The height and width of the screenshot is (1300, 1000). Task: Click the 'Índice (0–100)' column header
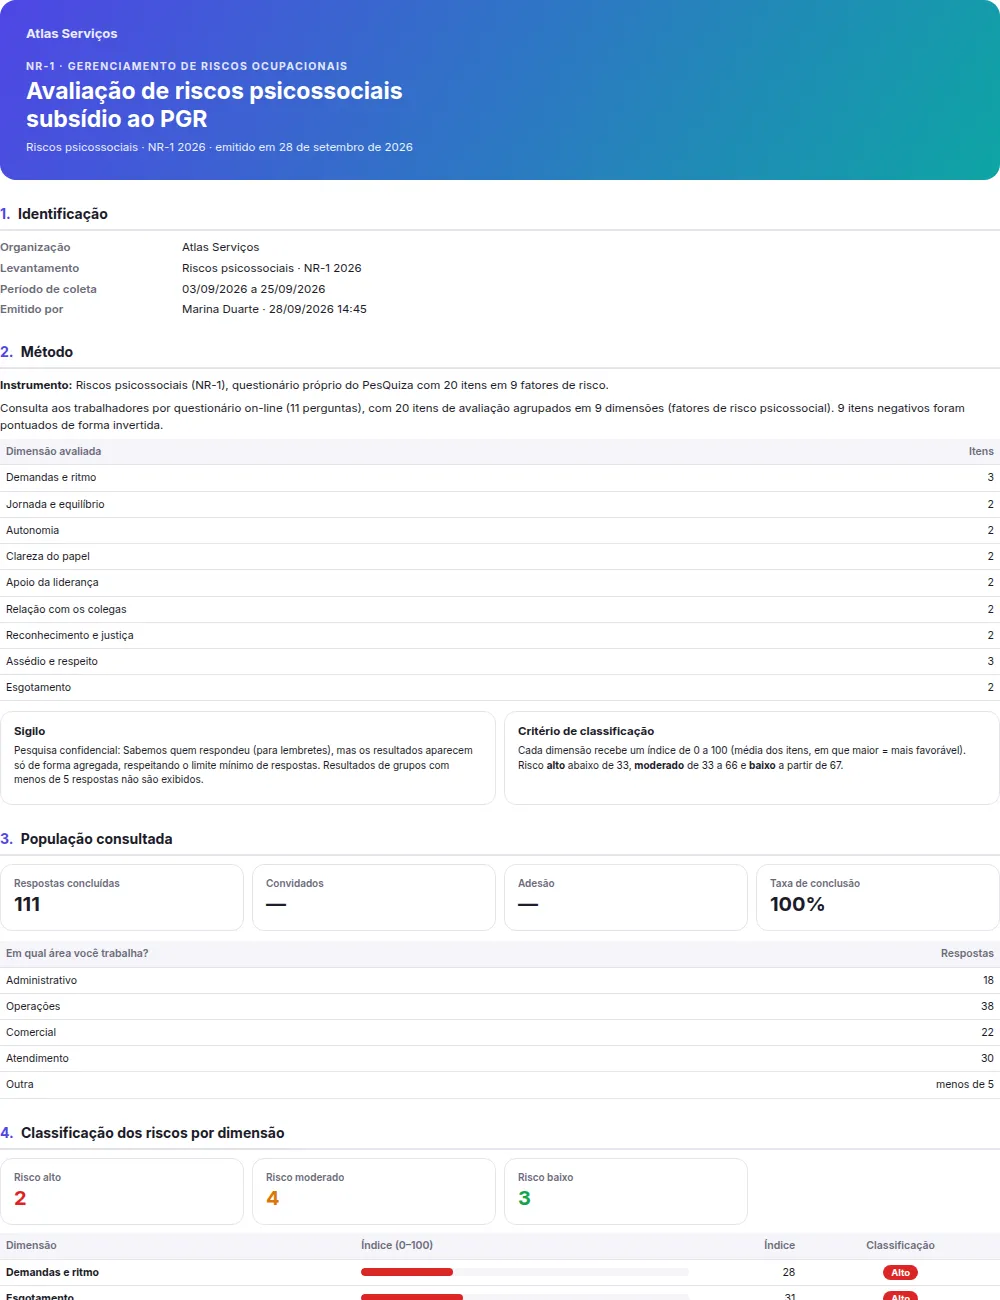coord(397,1245)
